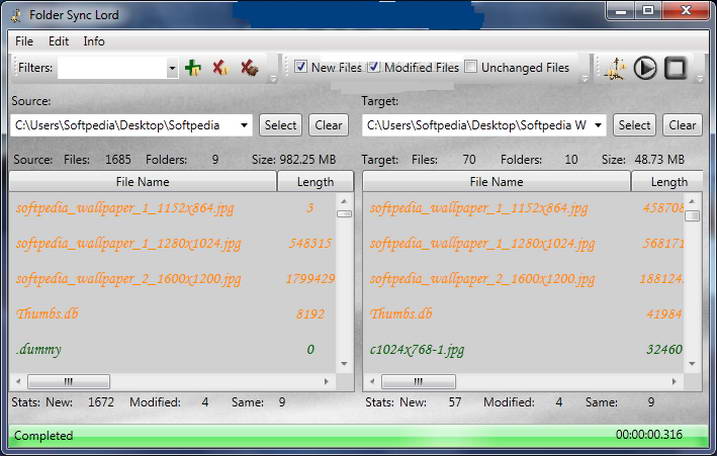Click the Target Select button
The width and height of the screenshot is (717, 456).
pyautogui.click(x=634, y=125)
